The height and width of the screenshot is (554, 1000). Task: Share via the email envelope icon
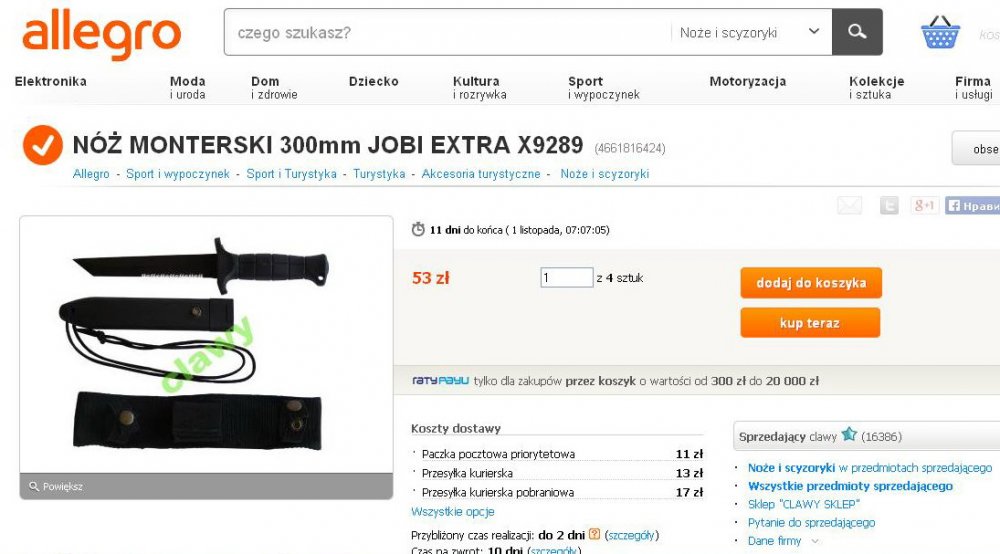tap(849, 205)
